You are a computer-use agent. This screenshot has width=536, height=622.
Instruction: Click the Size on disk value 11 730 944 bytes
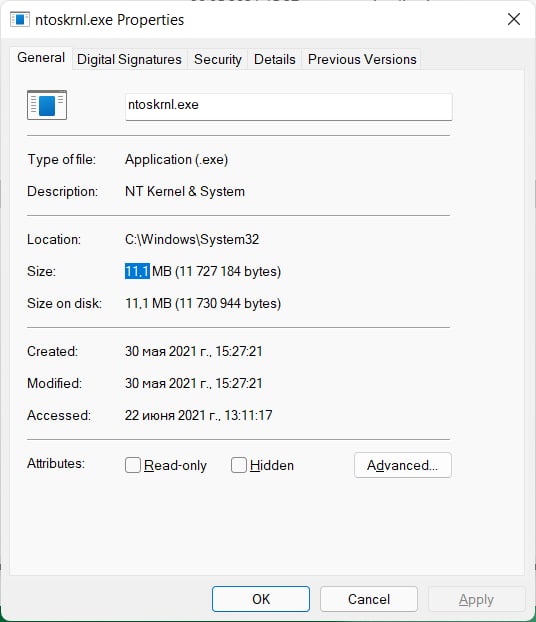[203, 303]
